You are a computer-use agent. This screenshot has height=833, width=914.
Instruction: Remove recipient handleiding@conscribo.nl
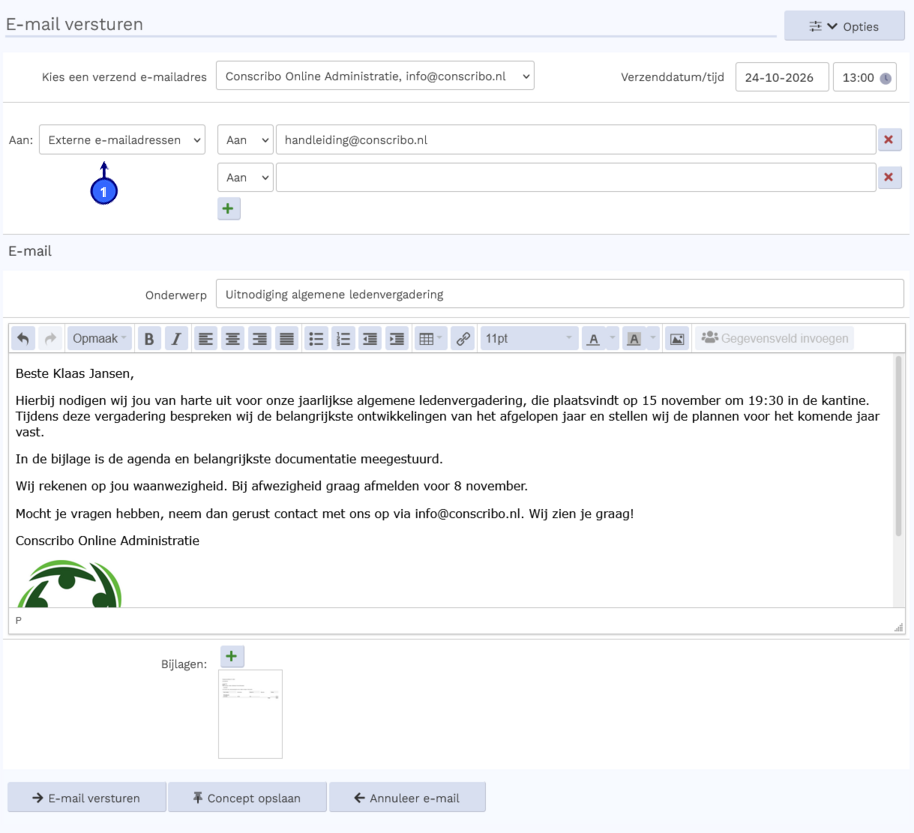click(x=890, y=139)
